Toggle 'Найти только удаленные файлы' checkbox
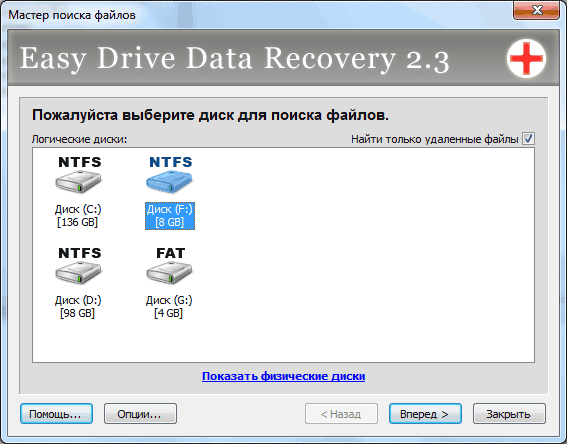The width and height of the screenshot is (567, 444). click(x=528, y=139)
